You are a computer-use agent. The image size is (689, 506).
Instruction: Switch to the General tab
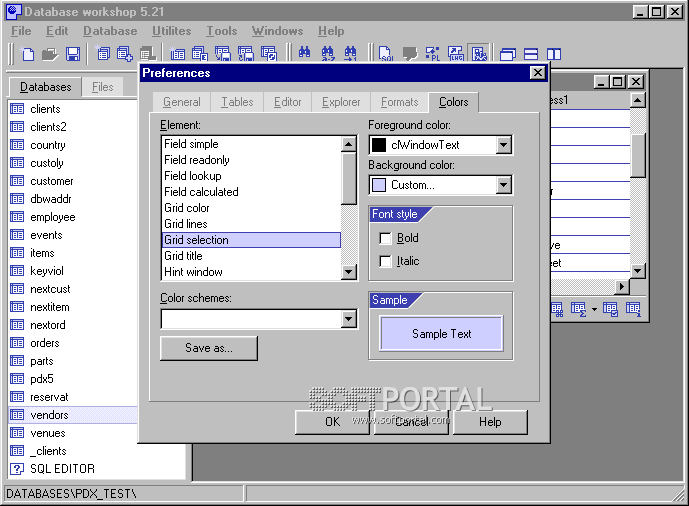click(181, 102)
